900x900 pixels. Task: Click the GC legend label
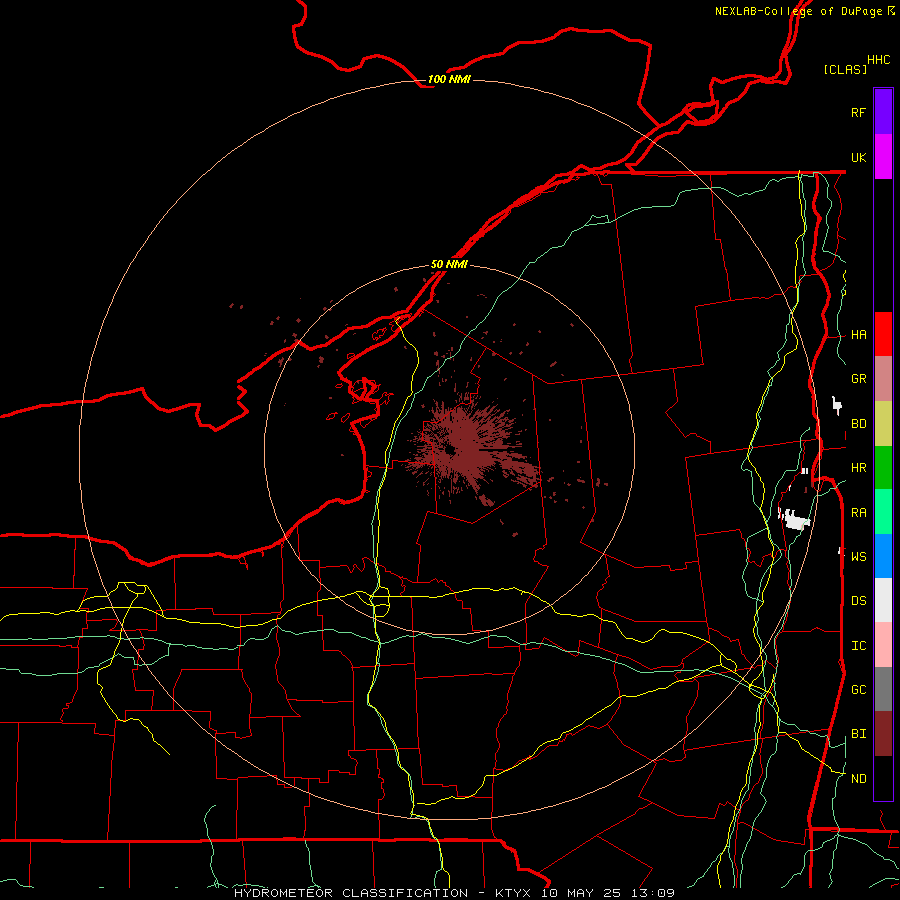point(858,690)
